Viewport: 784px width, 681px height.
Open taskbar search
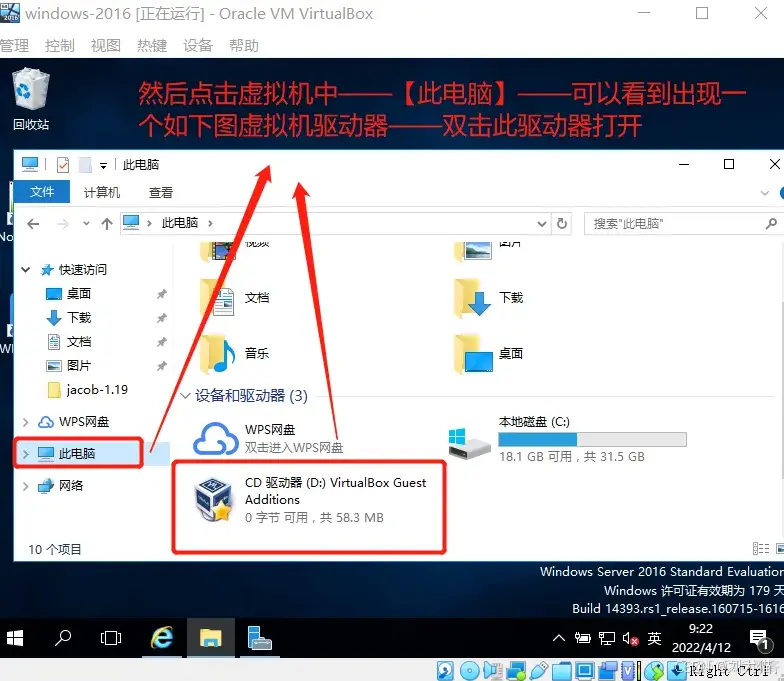click(x=63, y=638)
